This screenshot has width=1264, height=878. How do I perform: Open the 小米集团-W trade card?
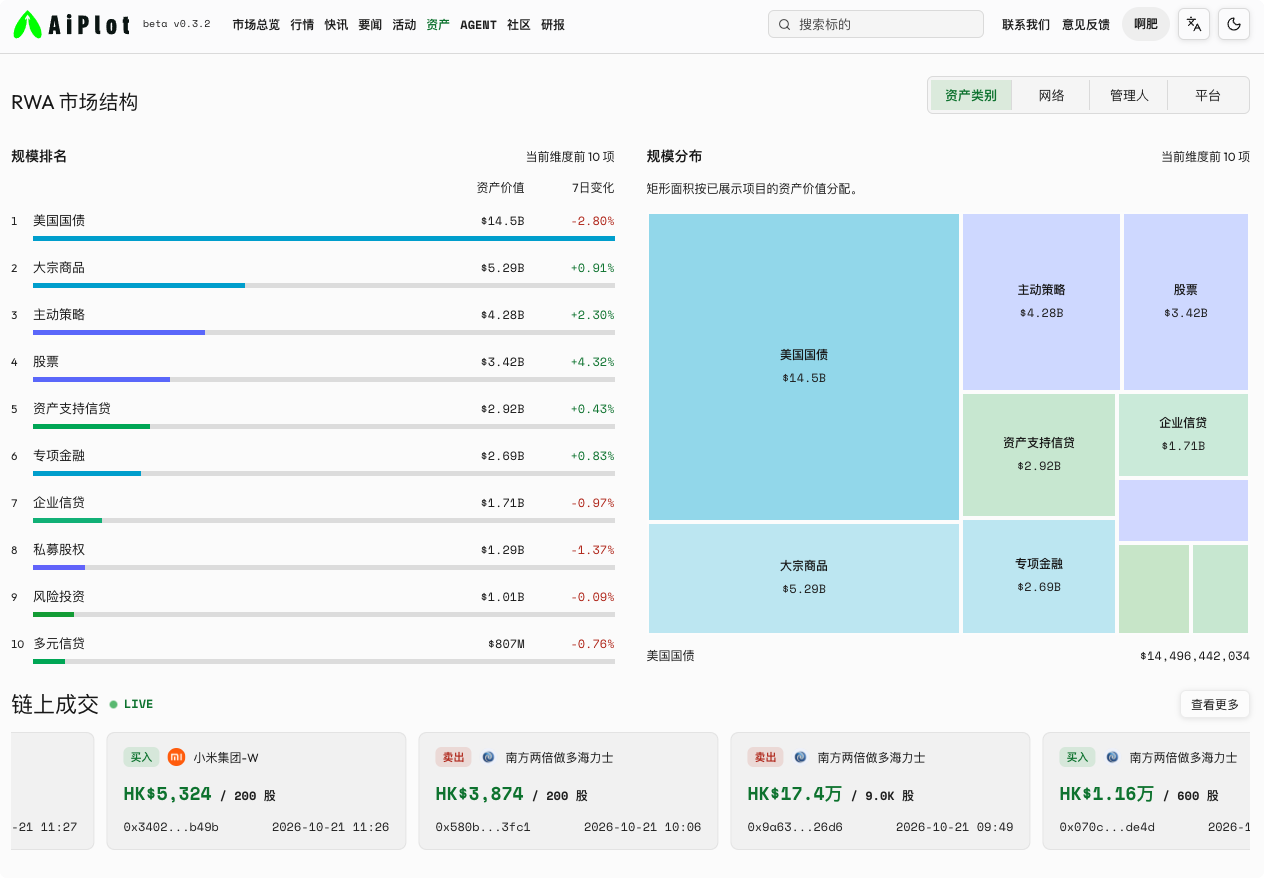[256, 791]
